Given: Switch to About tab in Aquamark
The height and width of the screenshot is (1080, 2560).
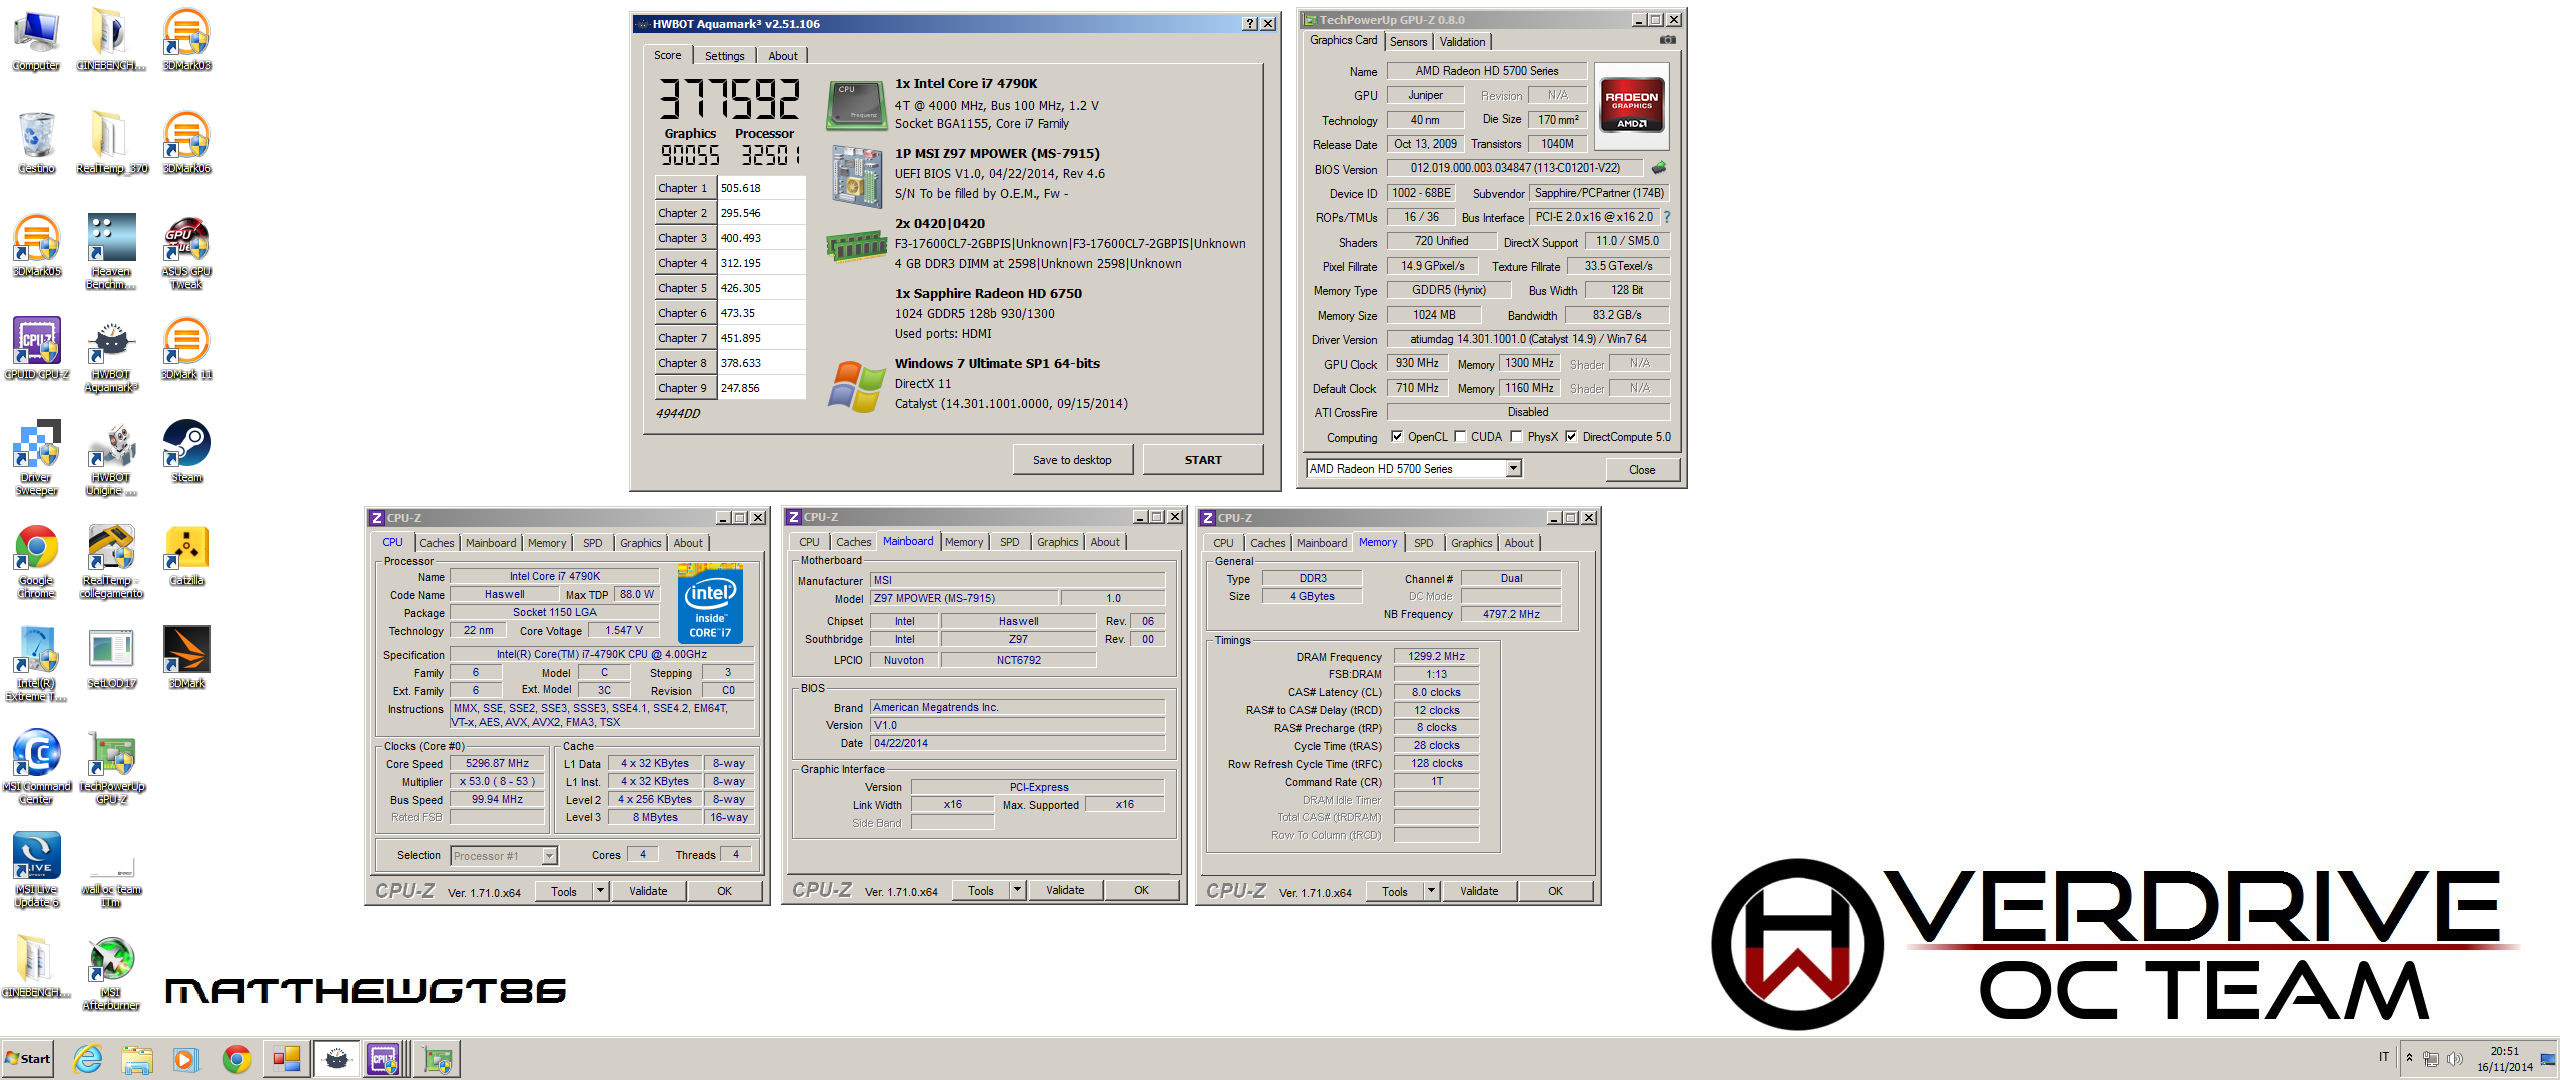Looking at the screenshot, I should coord(783,56).
